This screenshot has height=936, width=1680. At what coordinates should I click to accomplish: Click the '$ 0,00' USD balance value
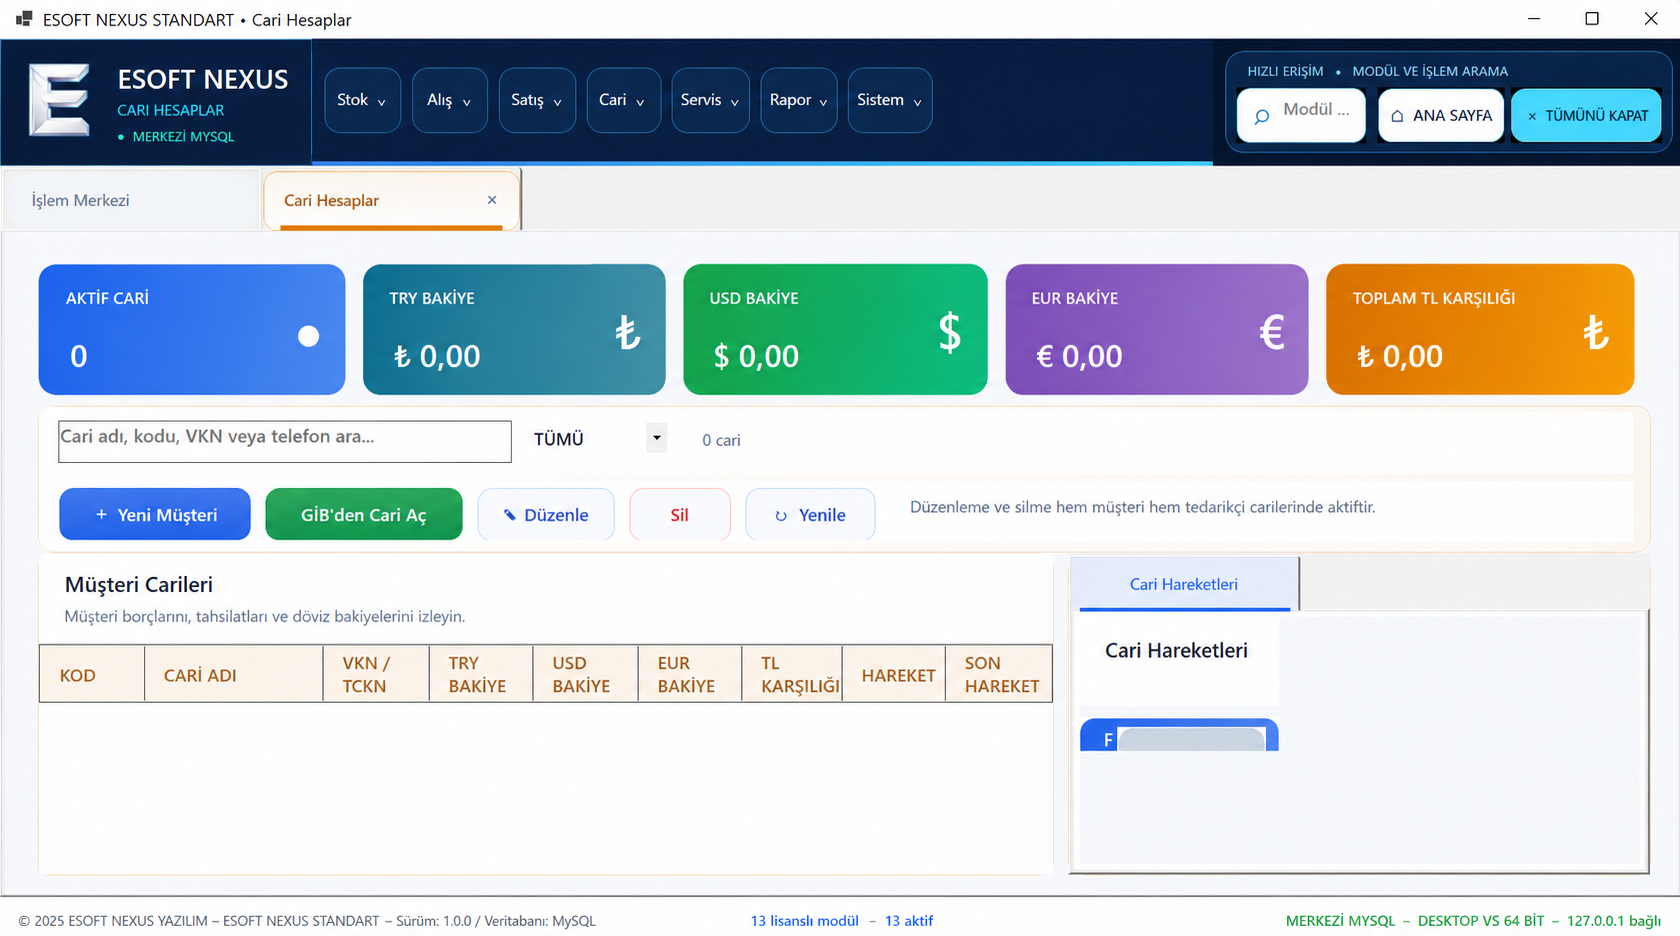[x=756, y=356]
